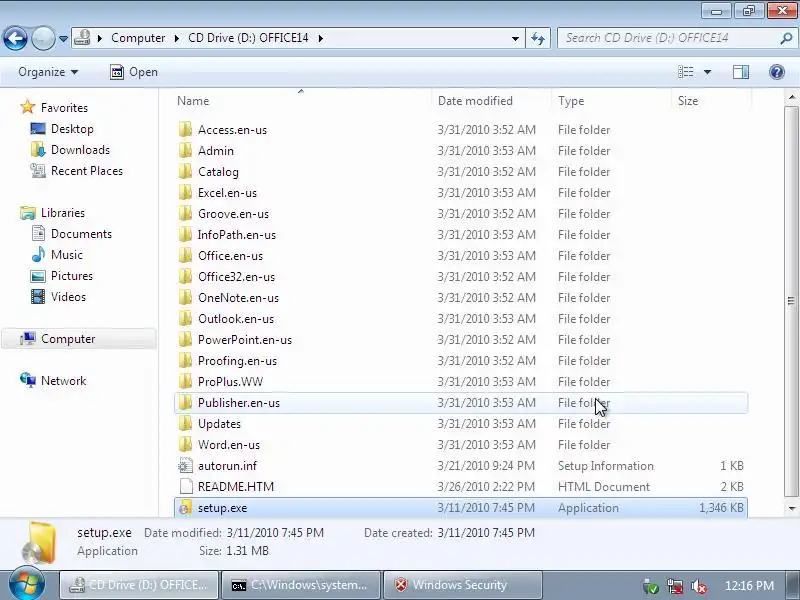Click Open in the toolbar
The image size is (800, 600).
(x=134, y=72)
